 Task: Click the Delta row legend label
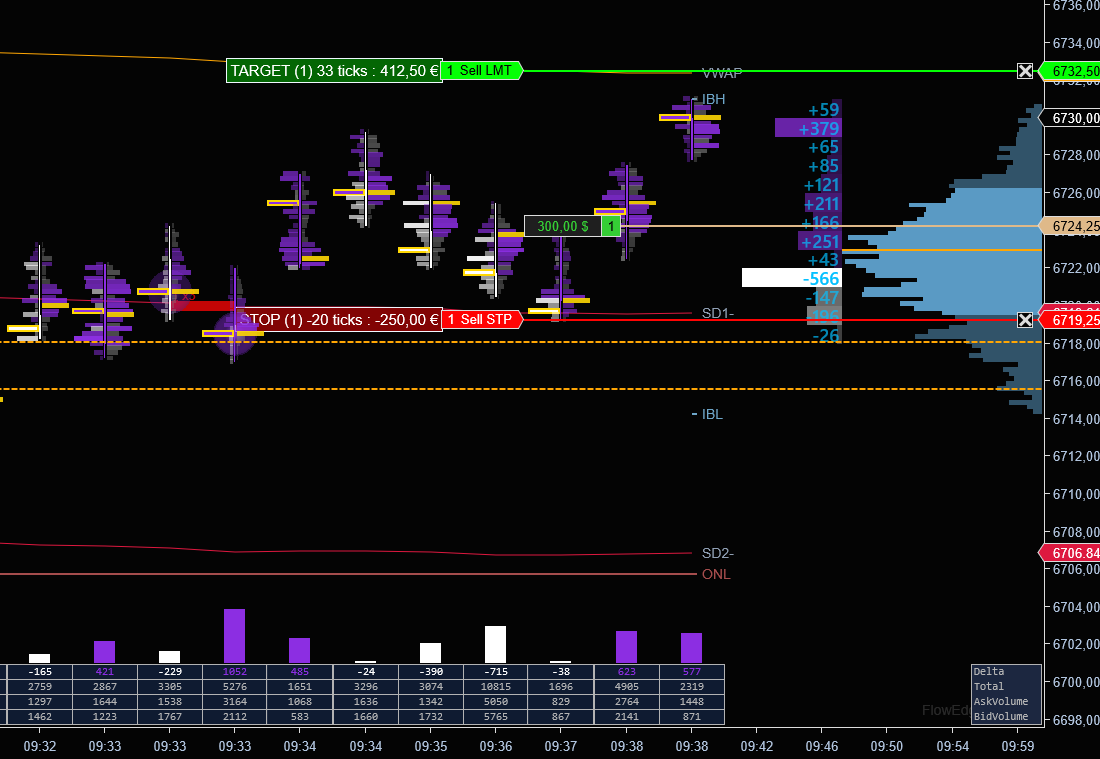click(x=988, y=671)
